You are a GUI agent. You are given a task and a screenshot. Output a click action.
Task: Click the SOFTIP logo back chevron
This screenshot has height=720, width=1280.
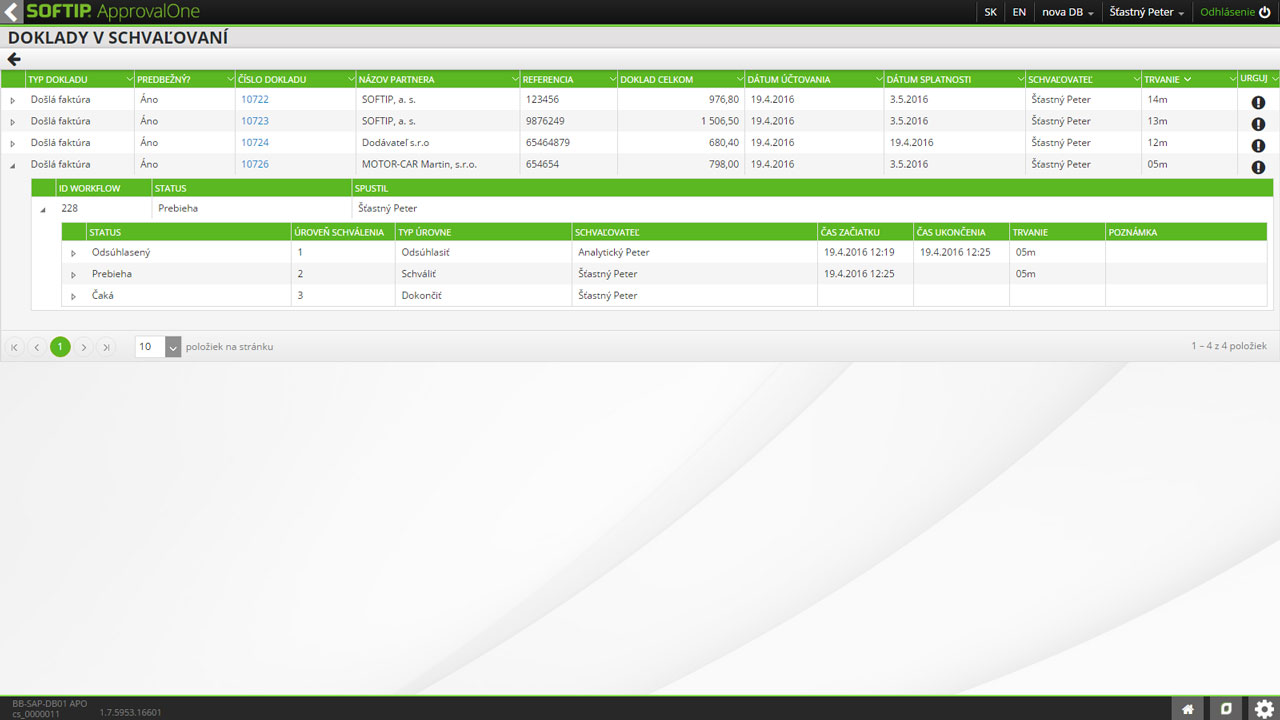[11, 12]
